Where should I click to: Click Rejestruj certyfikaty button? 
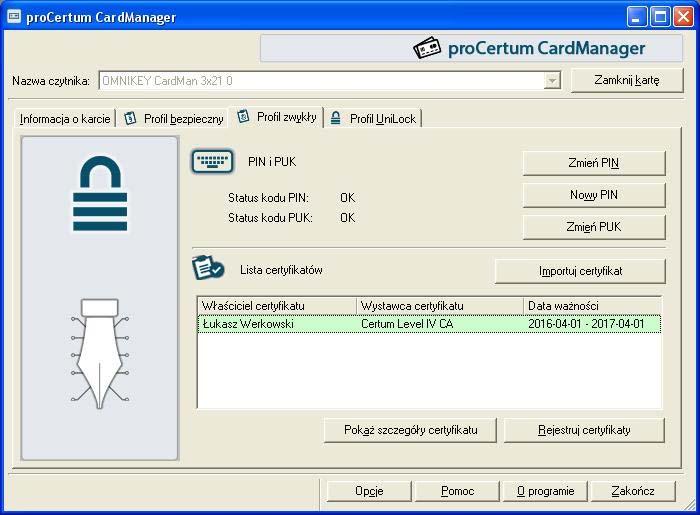pyautogui.click(x=584, y=430)
